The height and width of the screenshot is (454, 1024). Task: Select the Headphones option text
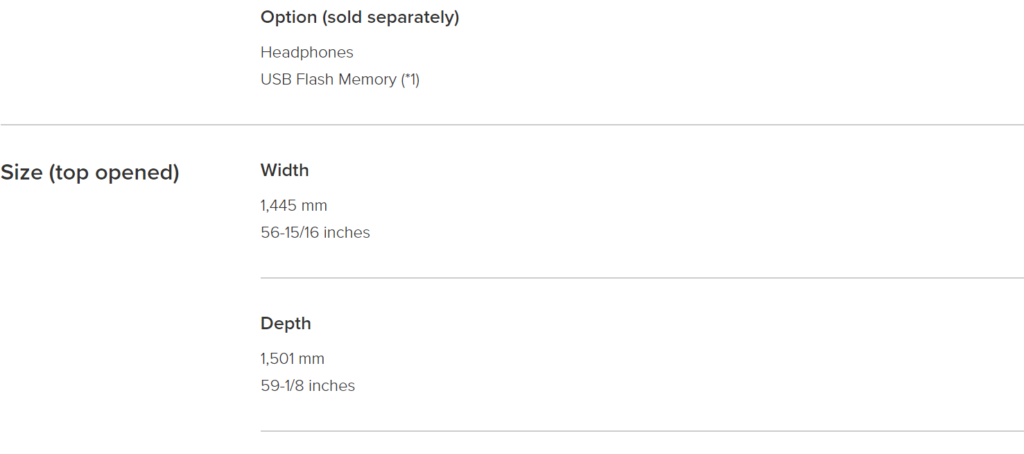click(307, 52)
